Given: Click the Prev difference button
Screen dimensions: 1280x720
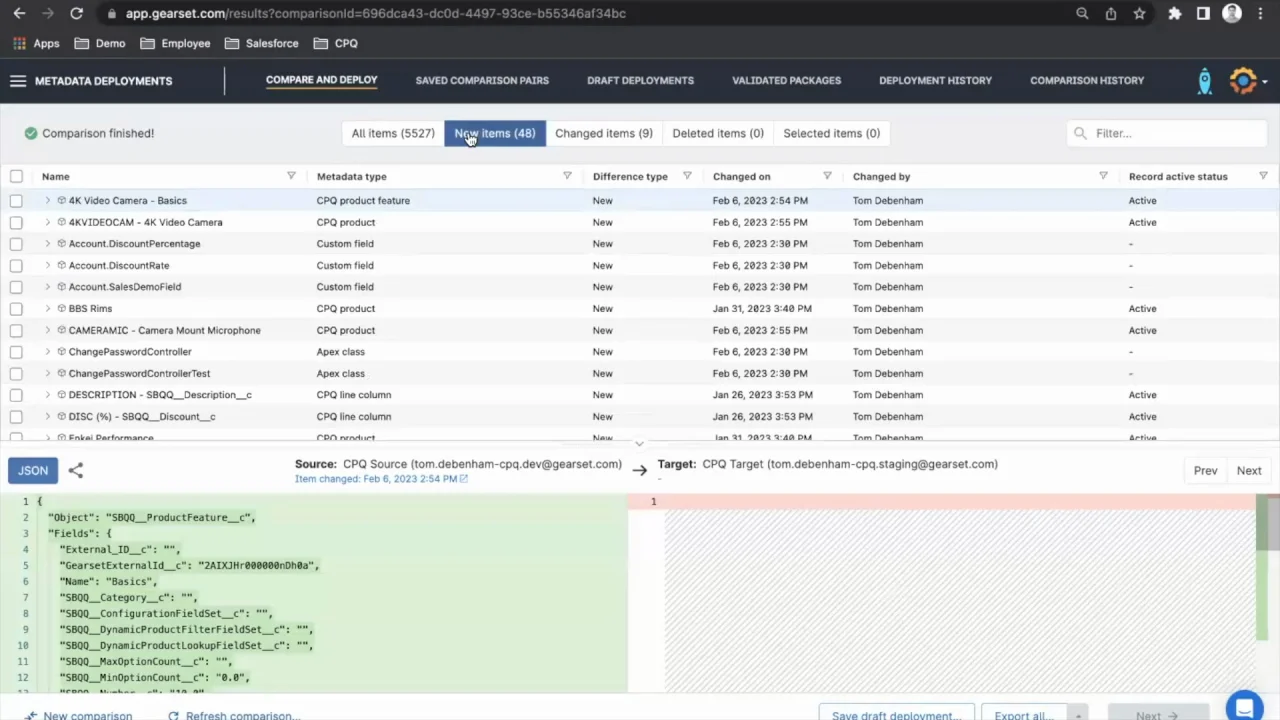Looking at the screenshot, I should 1205,470.
